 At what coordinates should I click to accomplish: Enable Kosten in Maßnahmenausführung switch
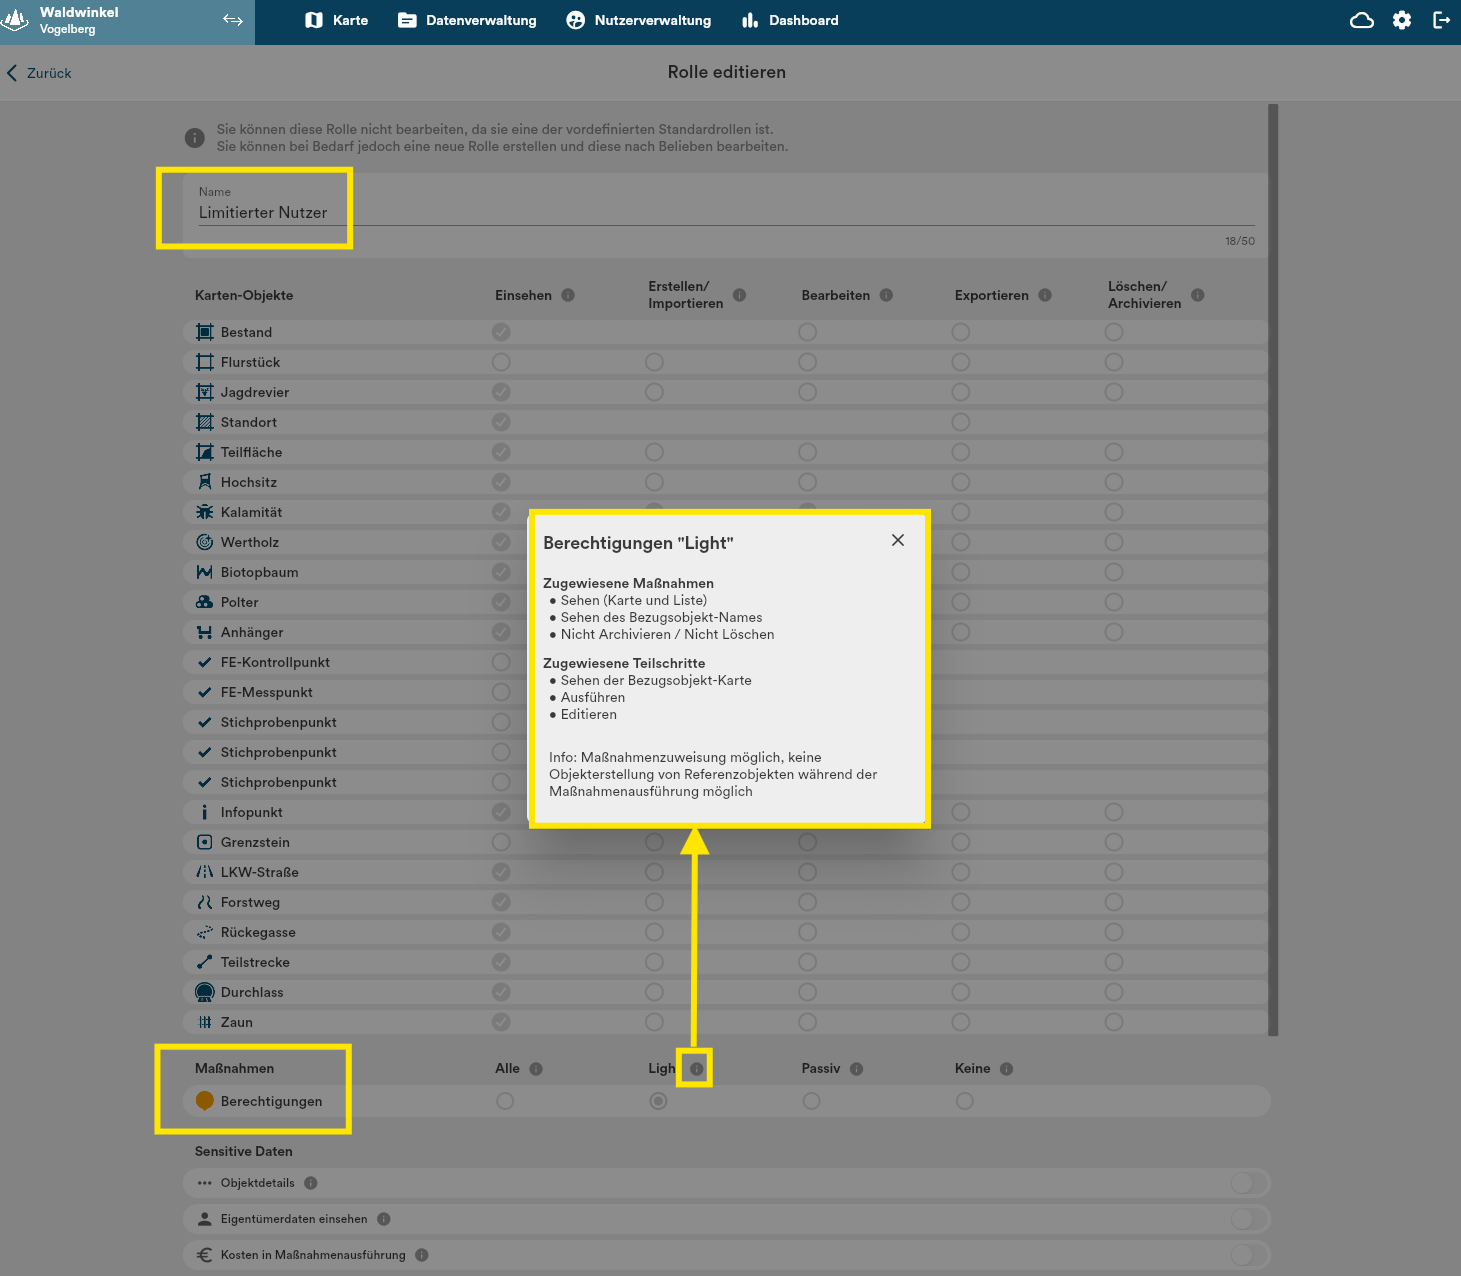[x=1248, y=1255]
